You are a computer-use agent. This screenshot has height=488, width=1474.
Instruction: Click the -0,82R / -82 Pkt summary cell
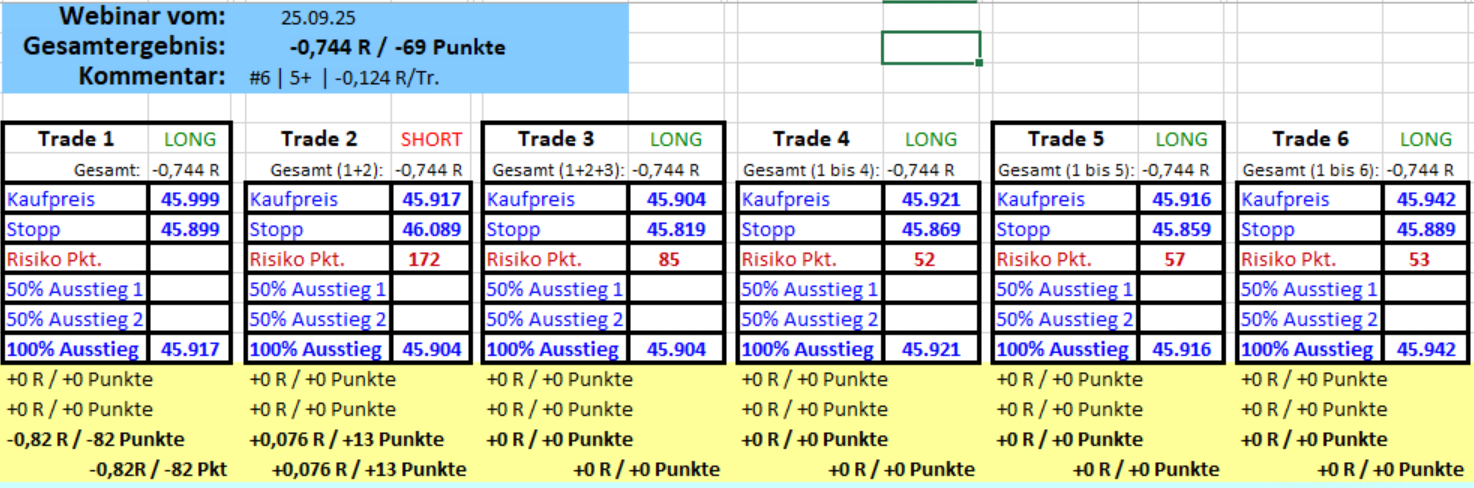pos(158,469)
